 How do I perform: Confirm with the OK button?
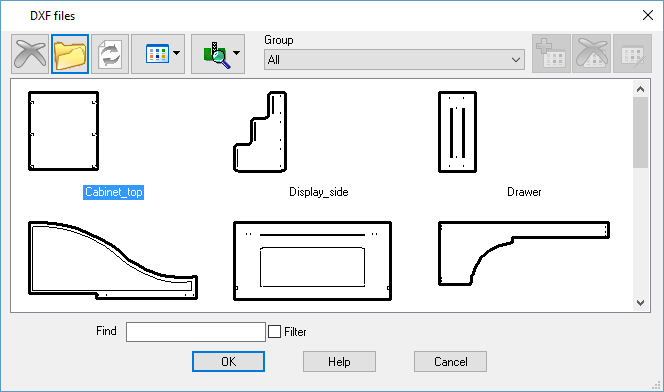[x=228, y=362]
